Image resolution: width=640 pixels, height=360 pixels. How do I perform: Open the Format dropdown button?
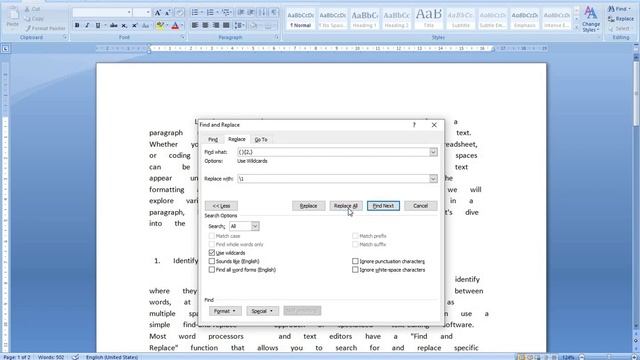click(x=225, y=311)
